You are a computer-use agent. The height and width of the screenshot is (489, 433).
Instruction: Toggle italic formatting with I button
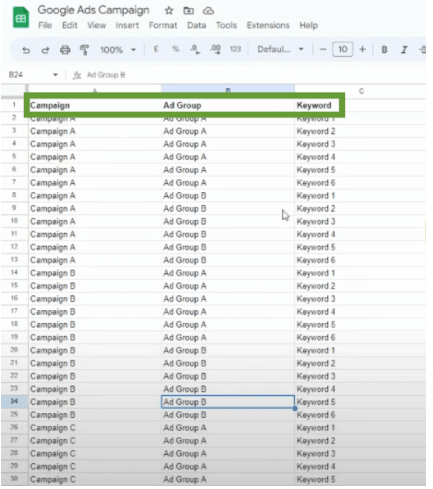404,50
